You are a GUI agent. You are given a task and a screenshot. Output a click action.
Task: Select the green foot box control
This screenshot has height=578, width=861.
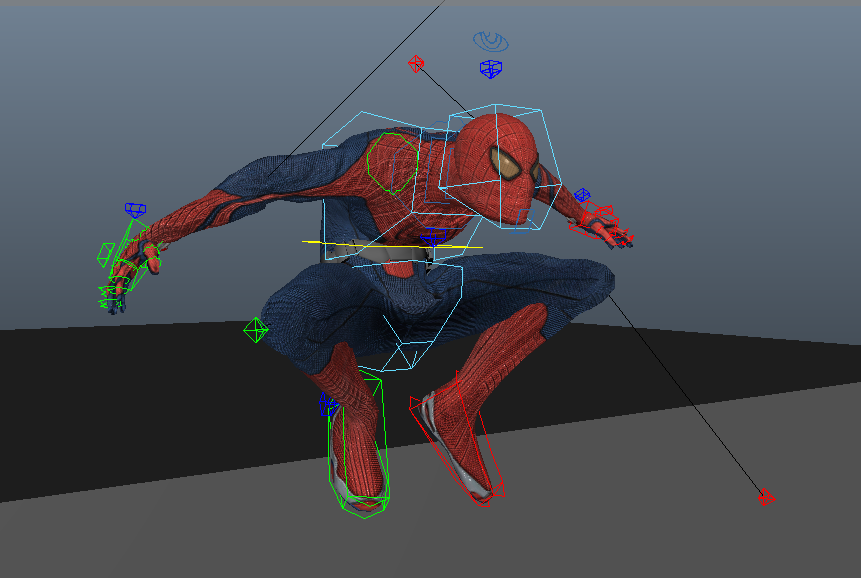point(358,445)
